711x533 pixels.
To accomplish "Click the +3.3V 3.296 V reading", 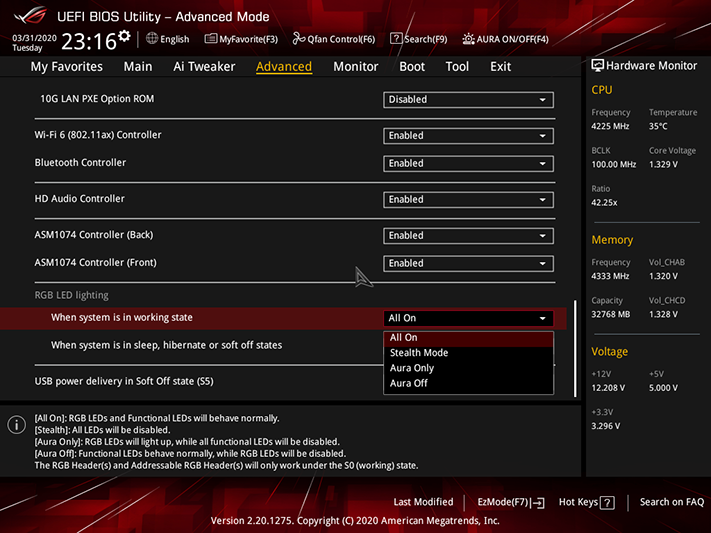I will tap(605, 426).
